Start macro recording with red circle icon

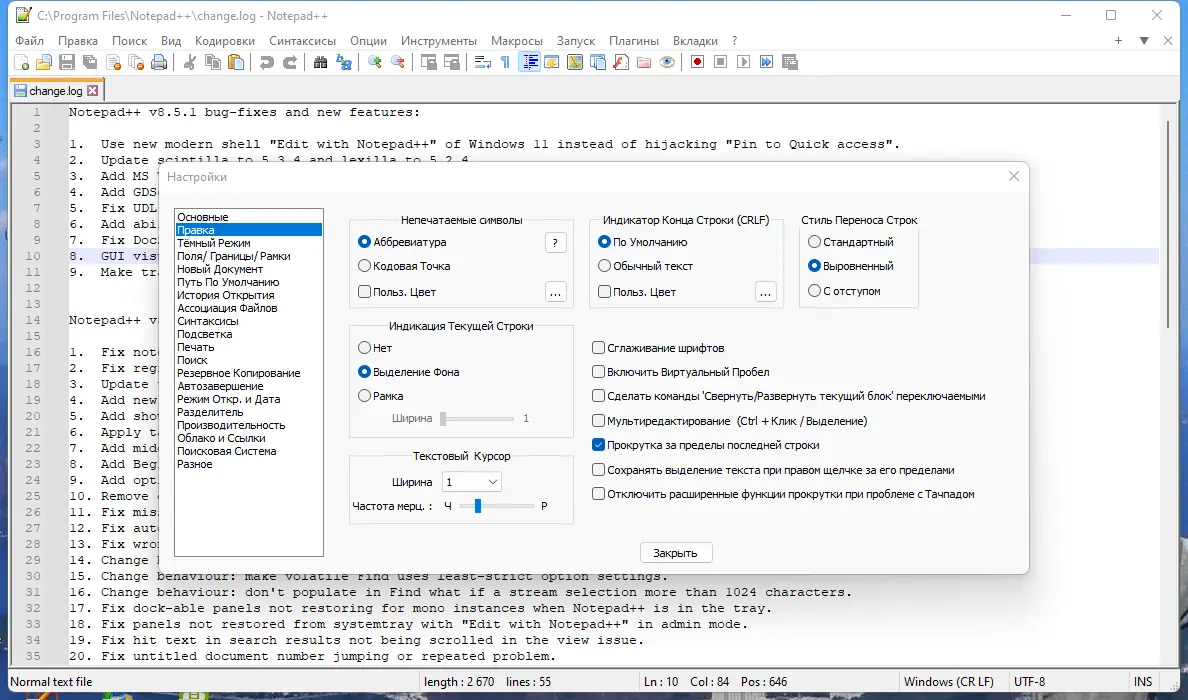(698, 62)
